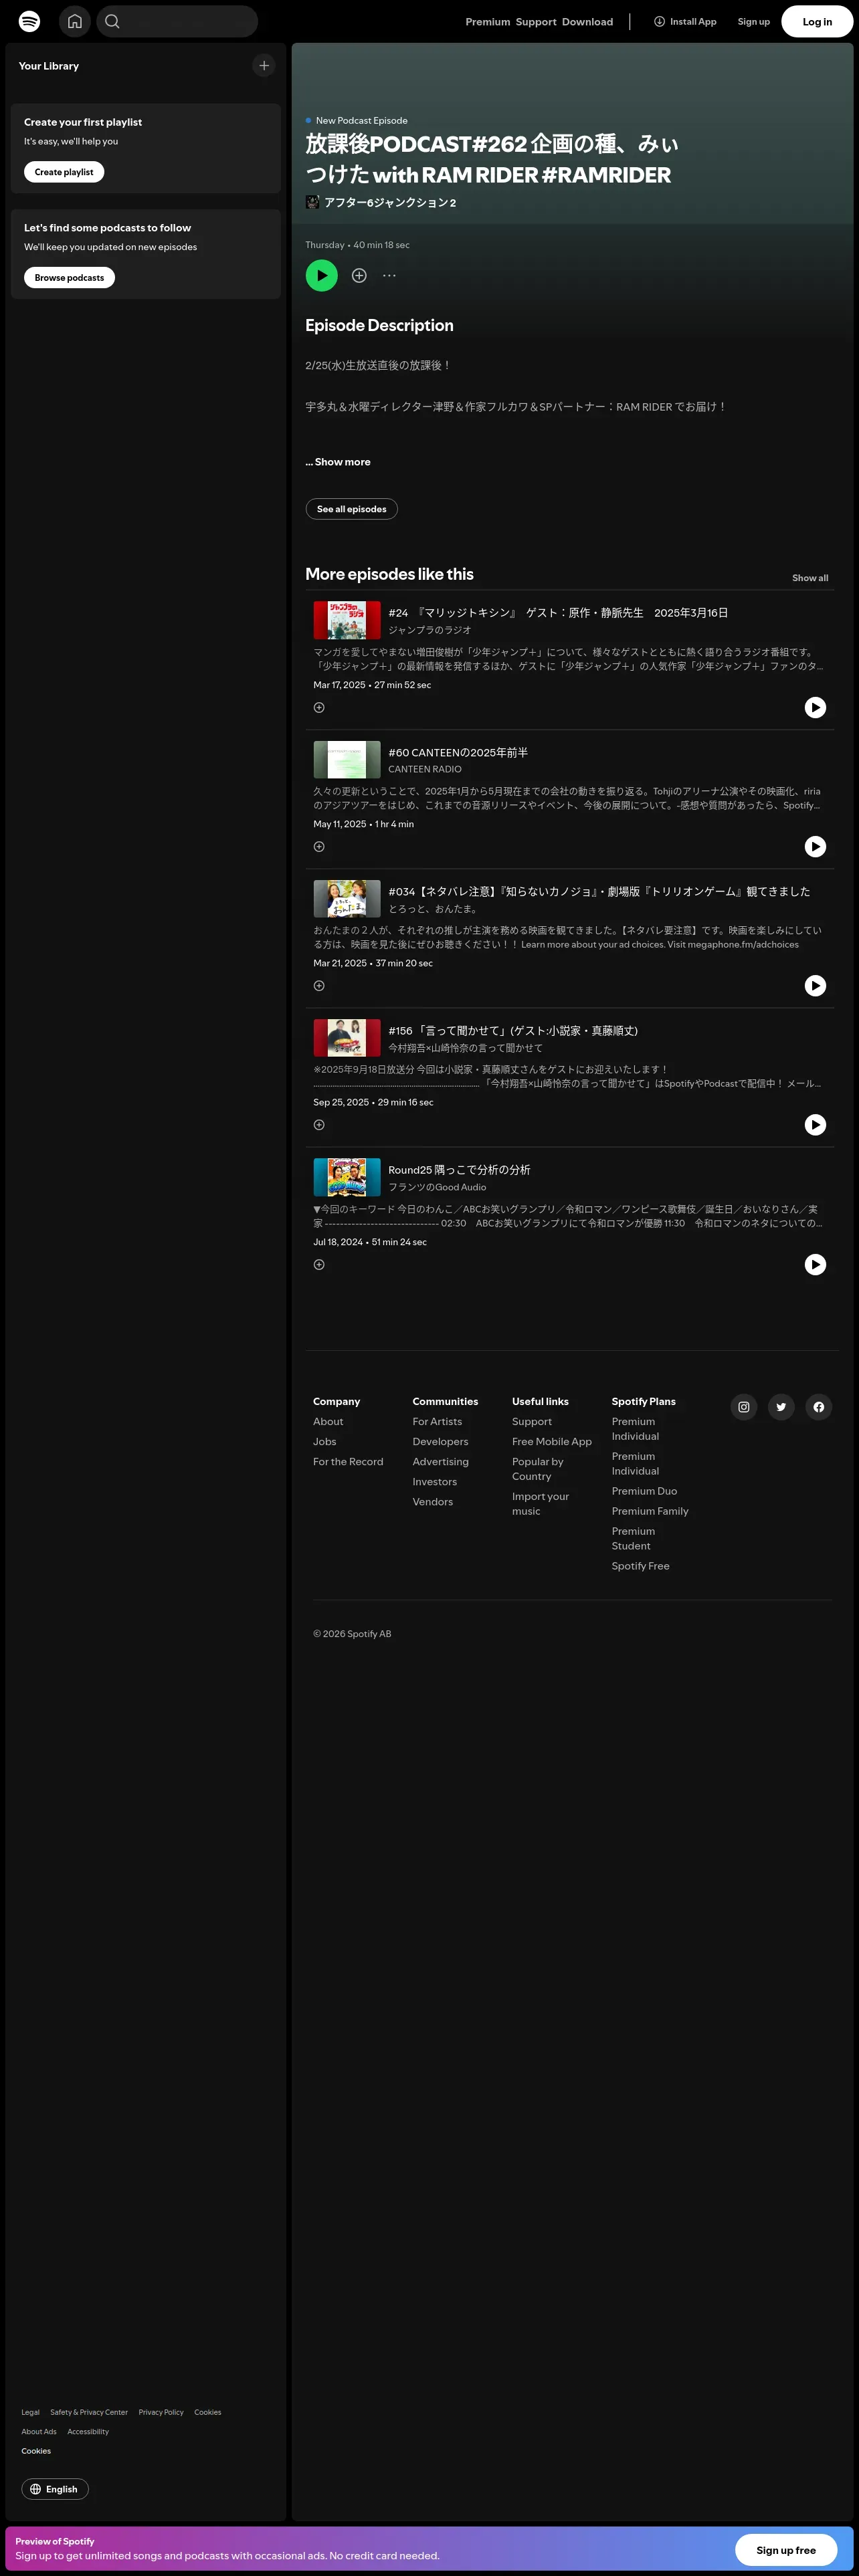Open Legal link in sidebar
Image resolution: width=859 pixels, height=2576 pixels.
point(30,2412)
